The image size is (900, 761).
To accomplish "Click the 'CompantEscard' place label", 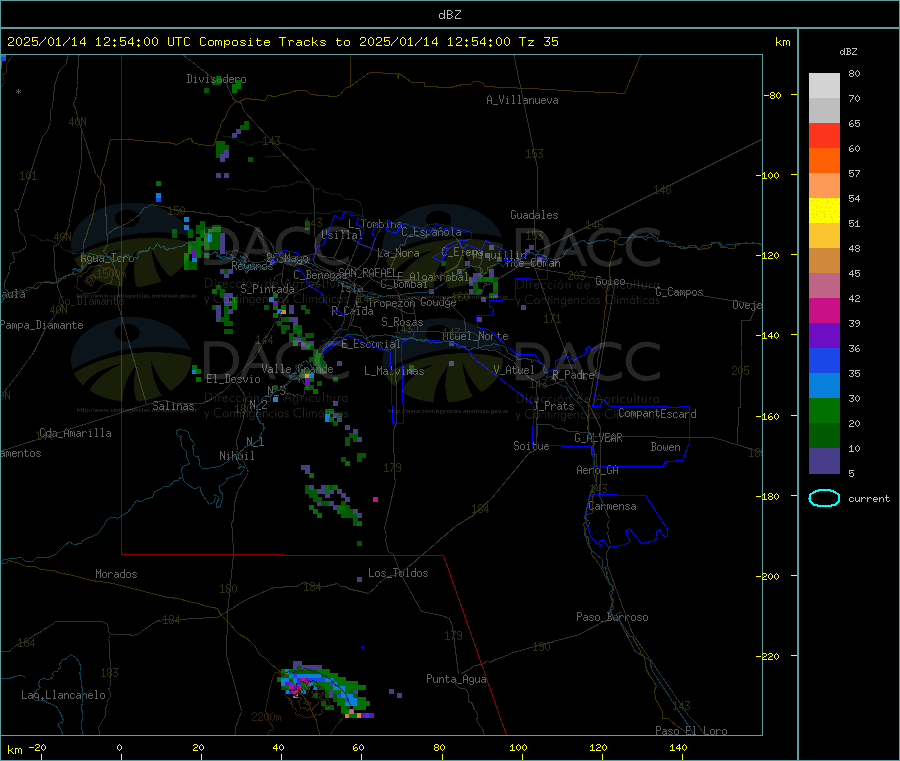I will (x=657, y=414).
